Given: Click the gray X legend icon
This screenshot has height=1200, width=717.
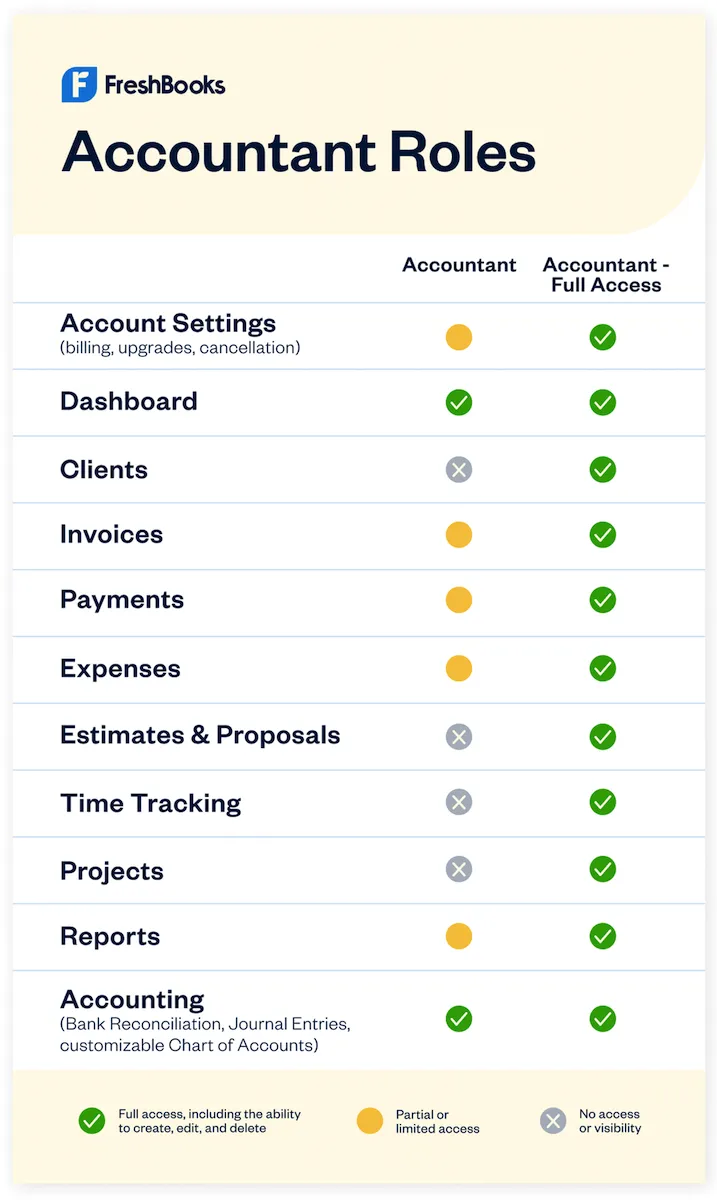Looking at the screenshot, I should 553,1121.
